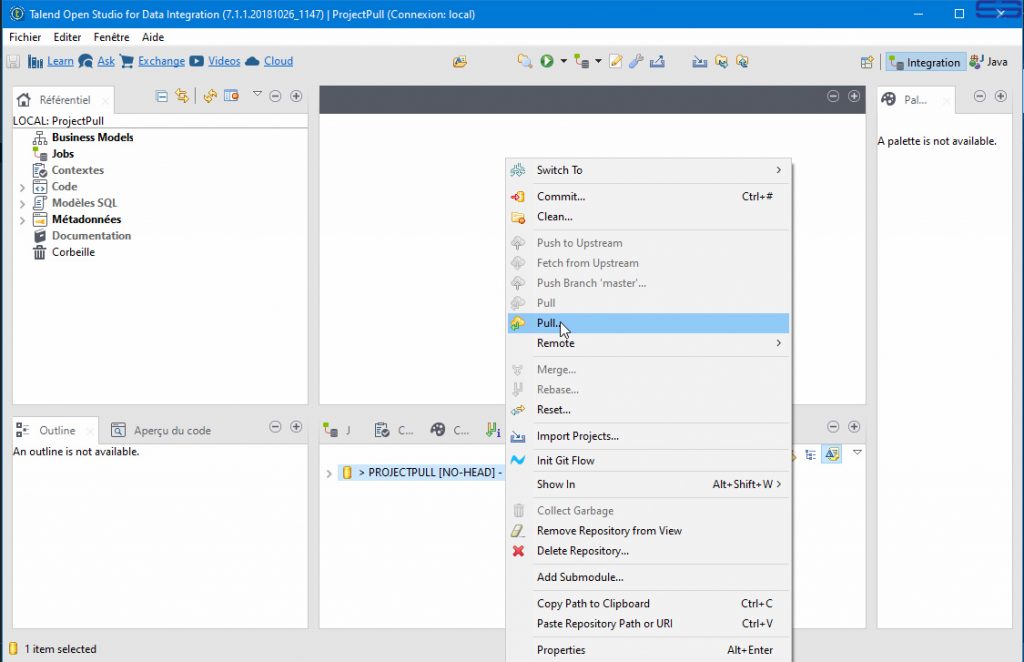The width and height of the screenshot is (1024, 662).
Task: Choose Add Submodule... entry
Action: tap(648, 577)
